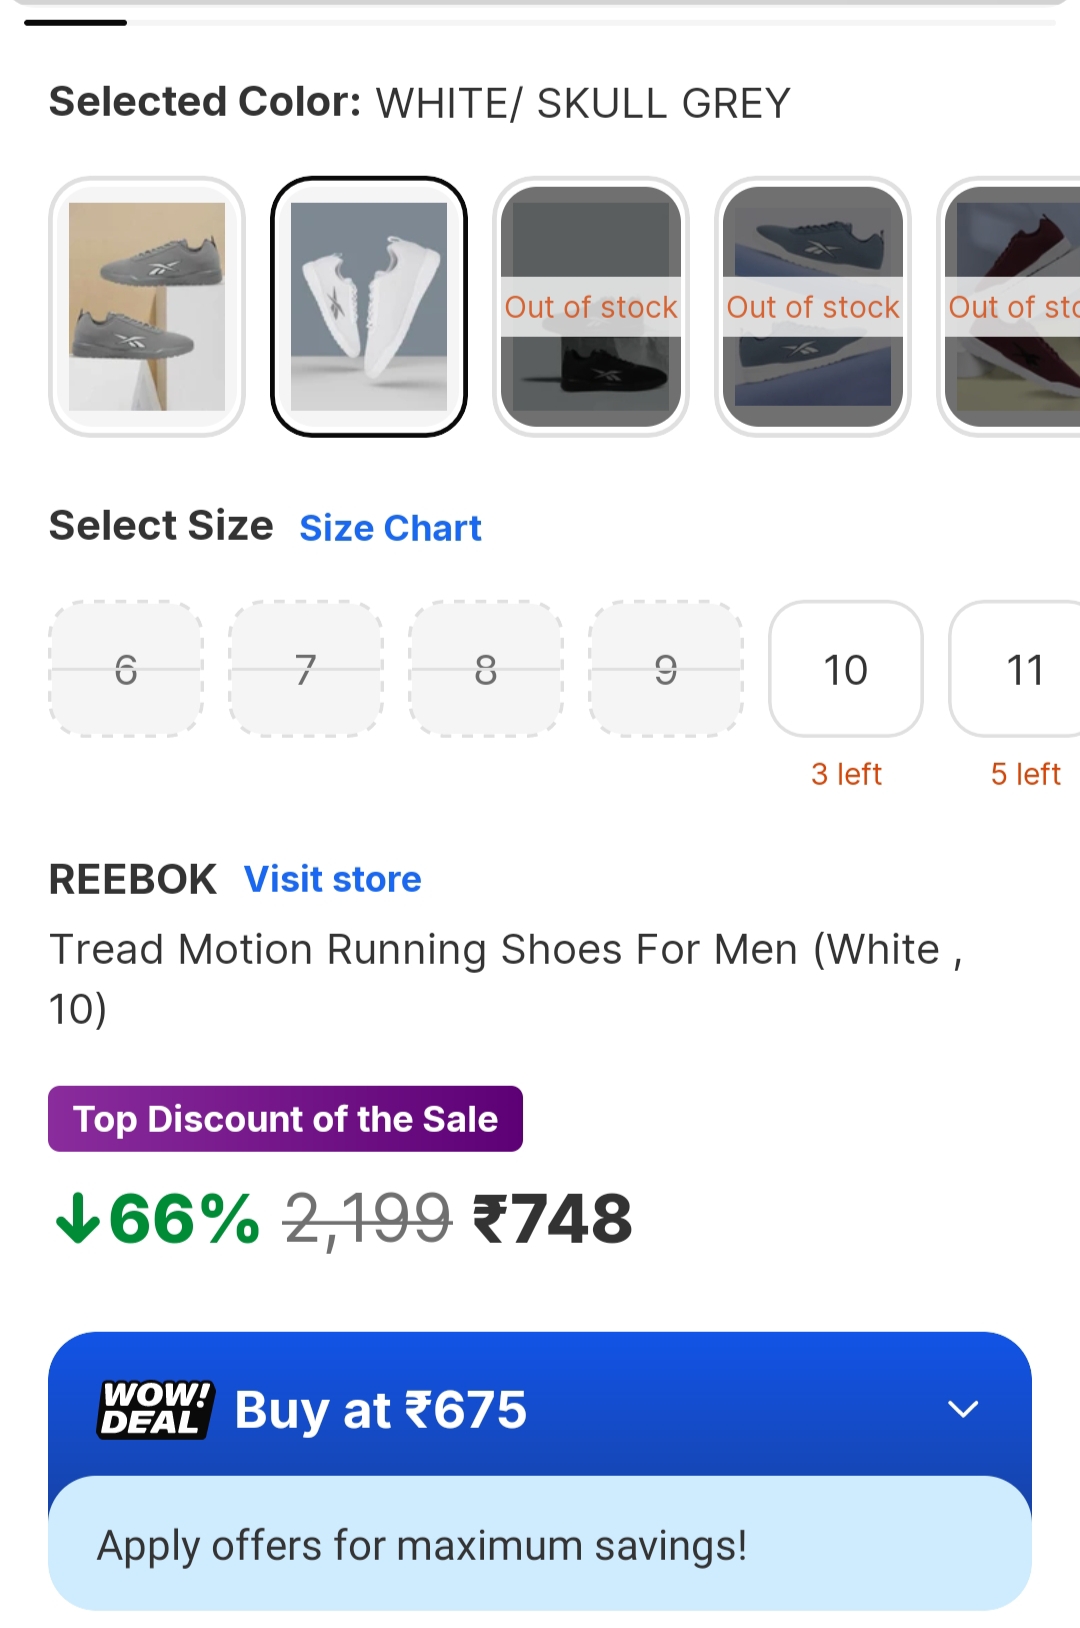The width and height of the screenshot is (1080, 1628).
Task: Select the grey shoe color swatch
Action: pyautogui.click(x=147, y=307)
